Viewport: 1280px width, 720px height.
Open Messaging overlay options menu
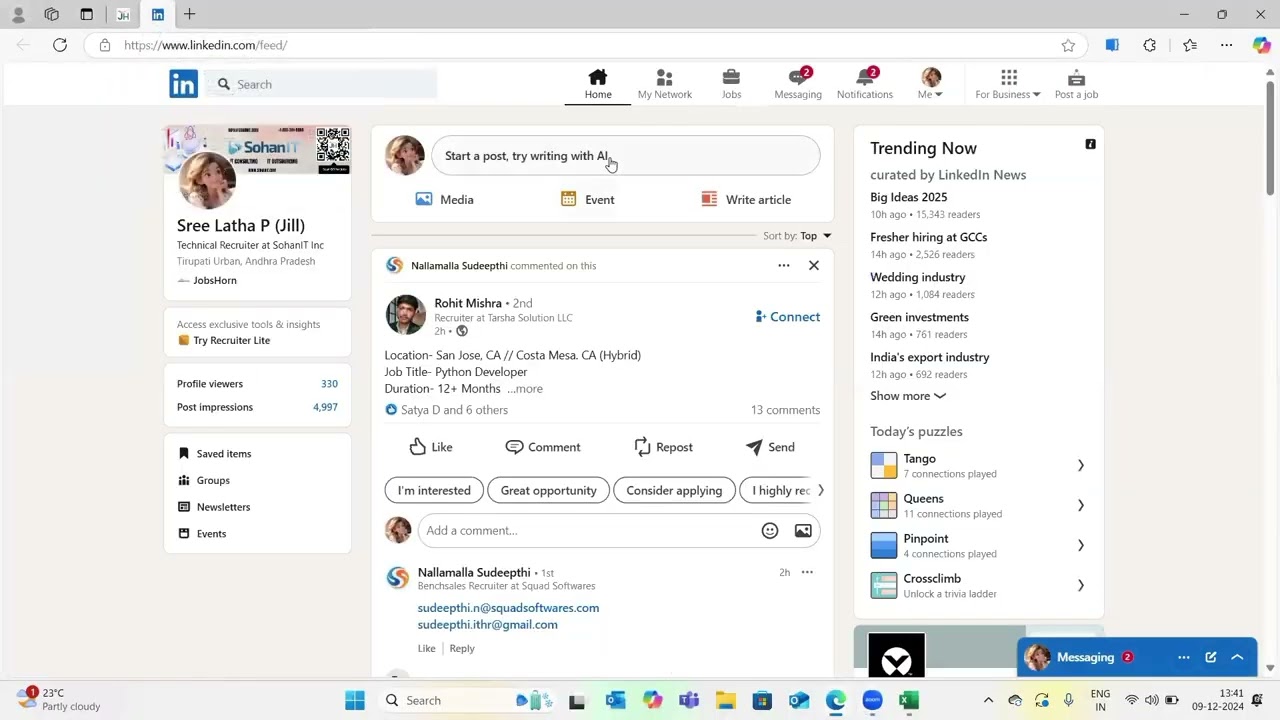coord(1183,657)
